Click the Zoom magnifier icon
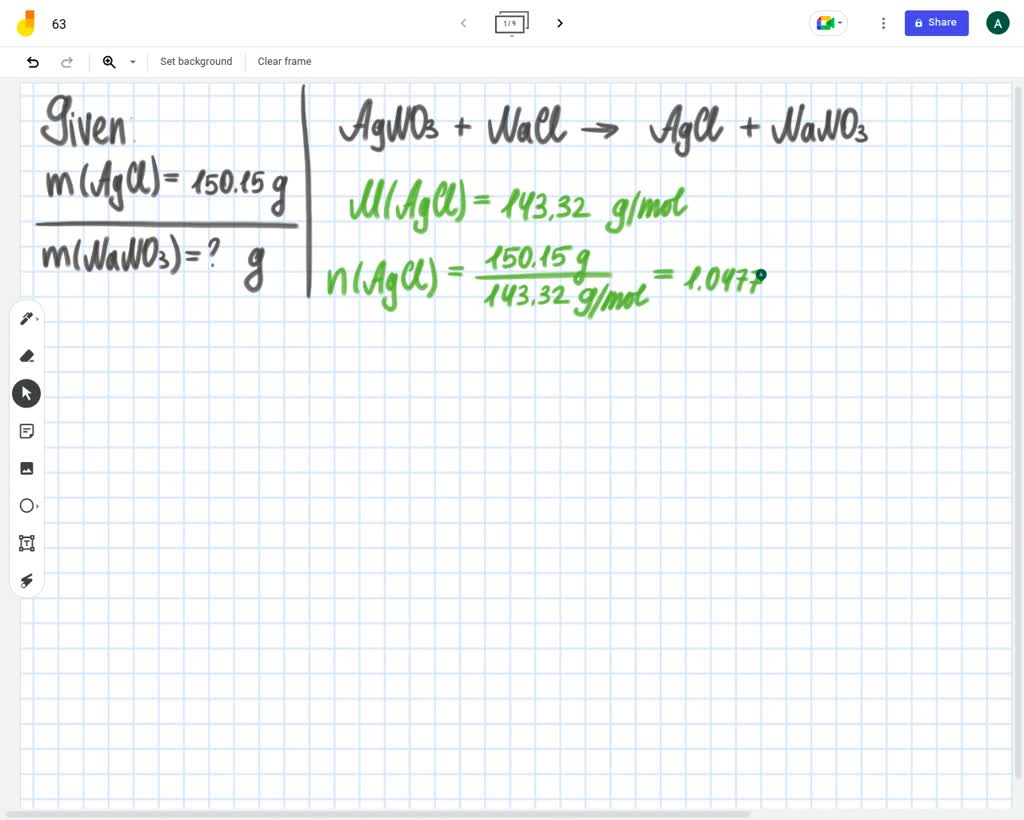The image size is (1024, 820). (110, 61)
